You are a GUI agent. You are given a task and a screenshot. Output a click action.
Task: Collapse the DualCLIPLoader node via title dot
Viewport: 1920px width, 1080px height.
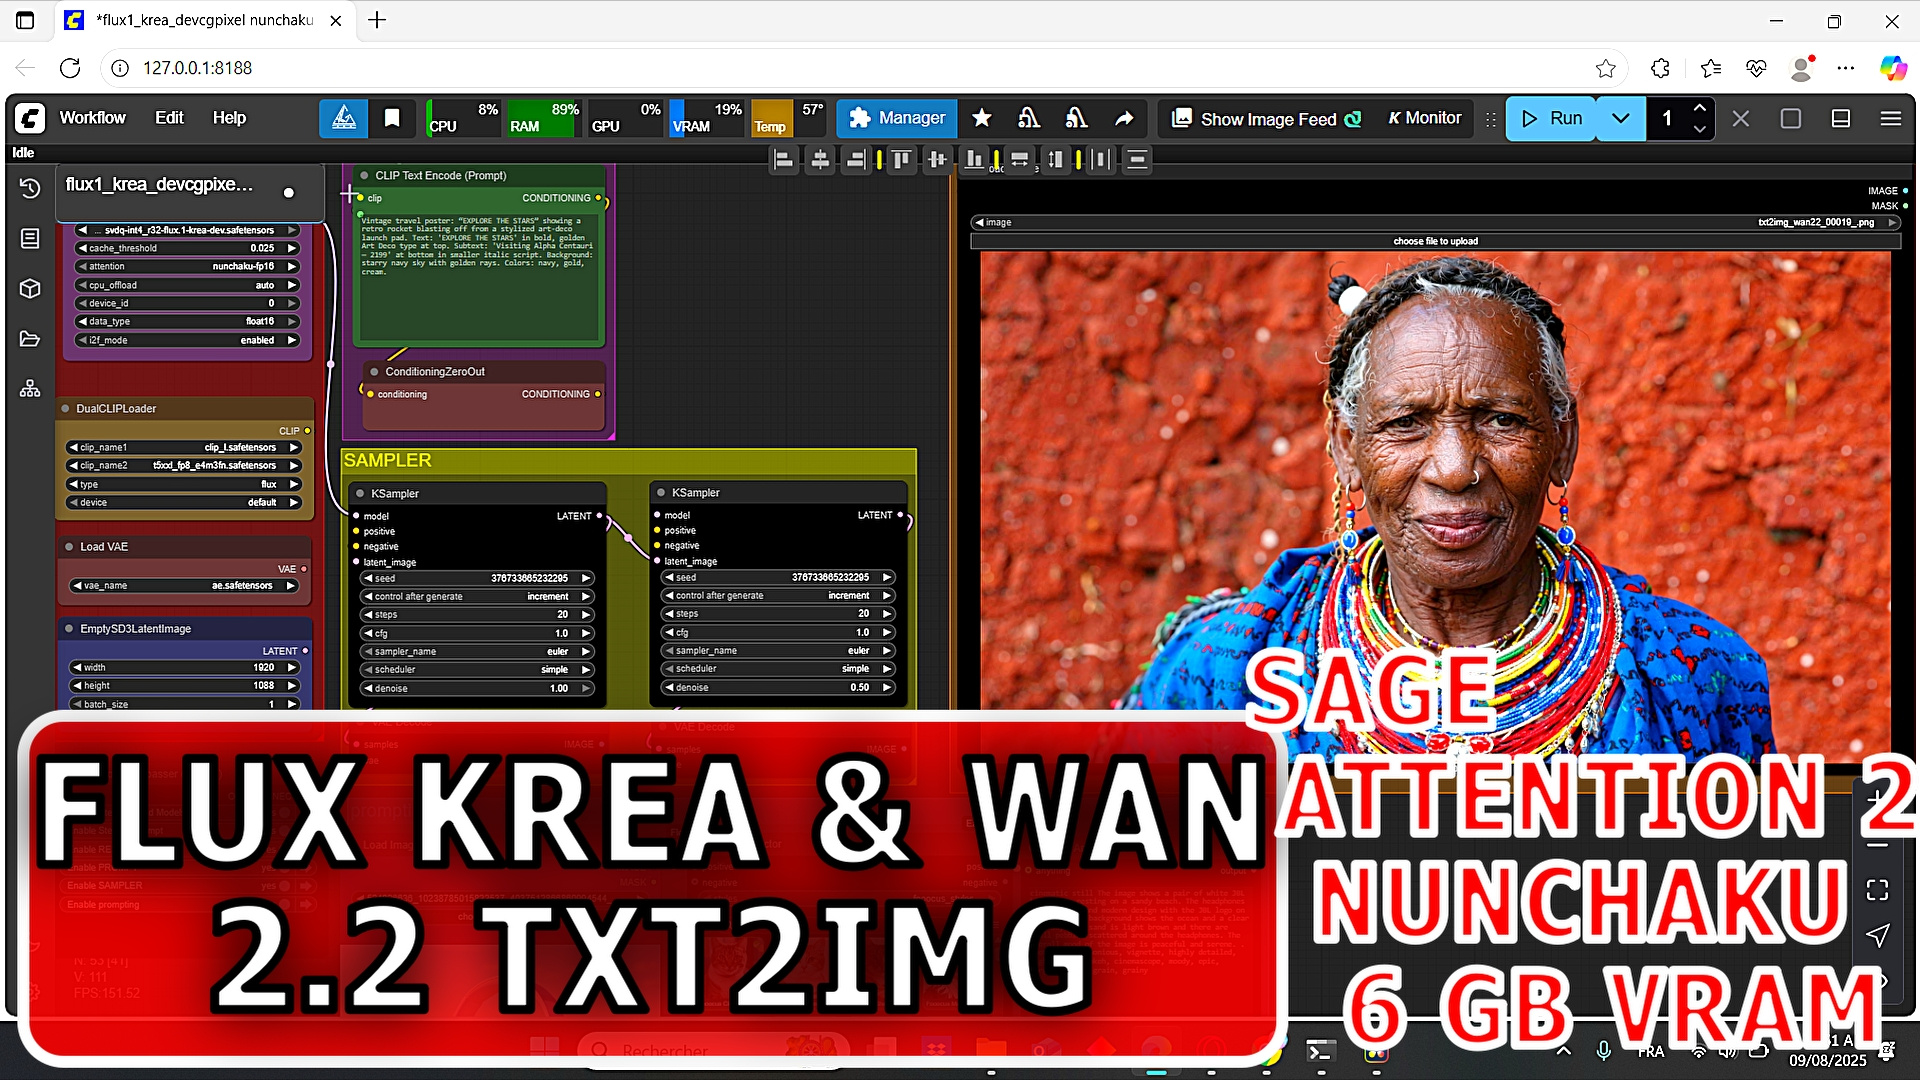point(66,409)
